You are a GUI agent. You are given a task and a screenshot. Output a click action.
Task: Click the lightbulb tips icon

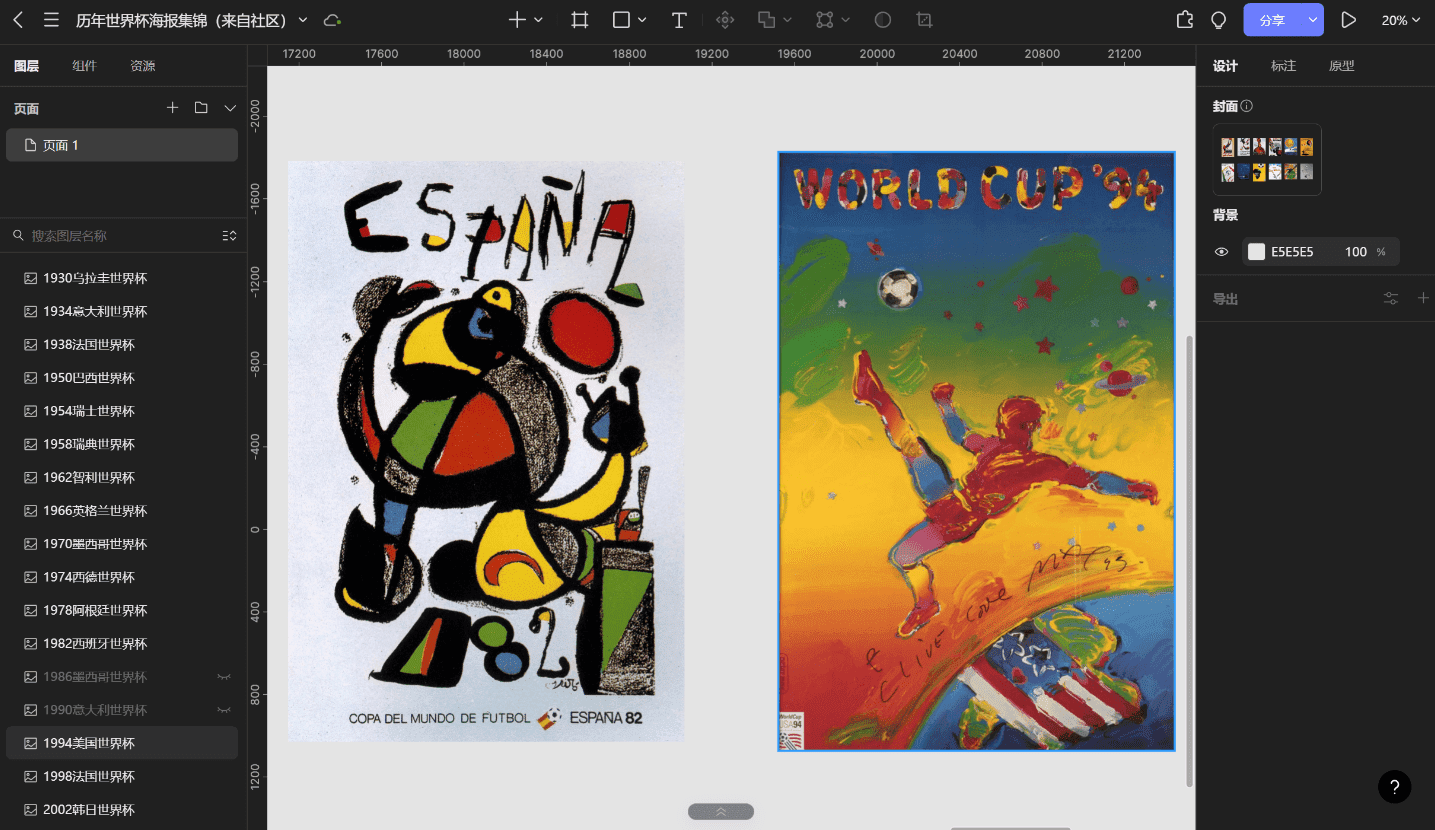[1218, 20]
